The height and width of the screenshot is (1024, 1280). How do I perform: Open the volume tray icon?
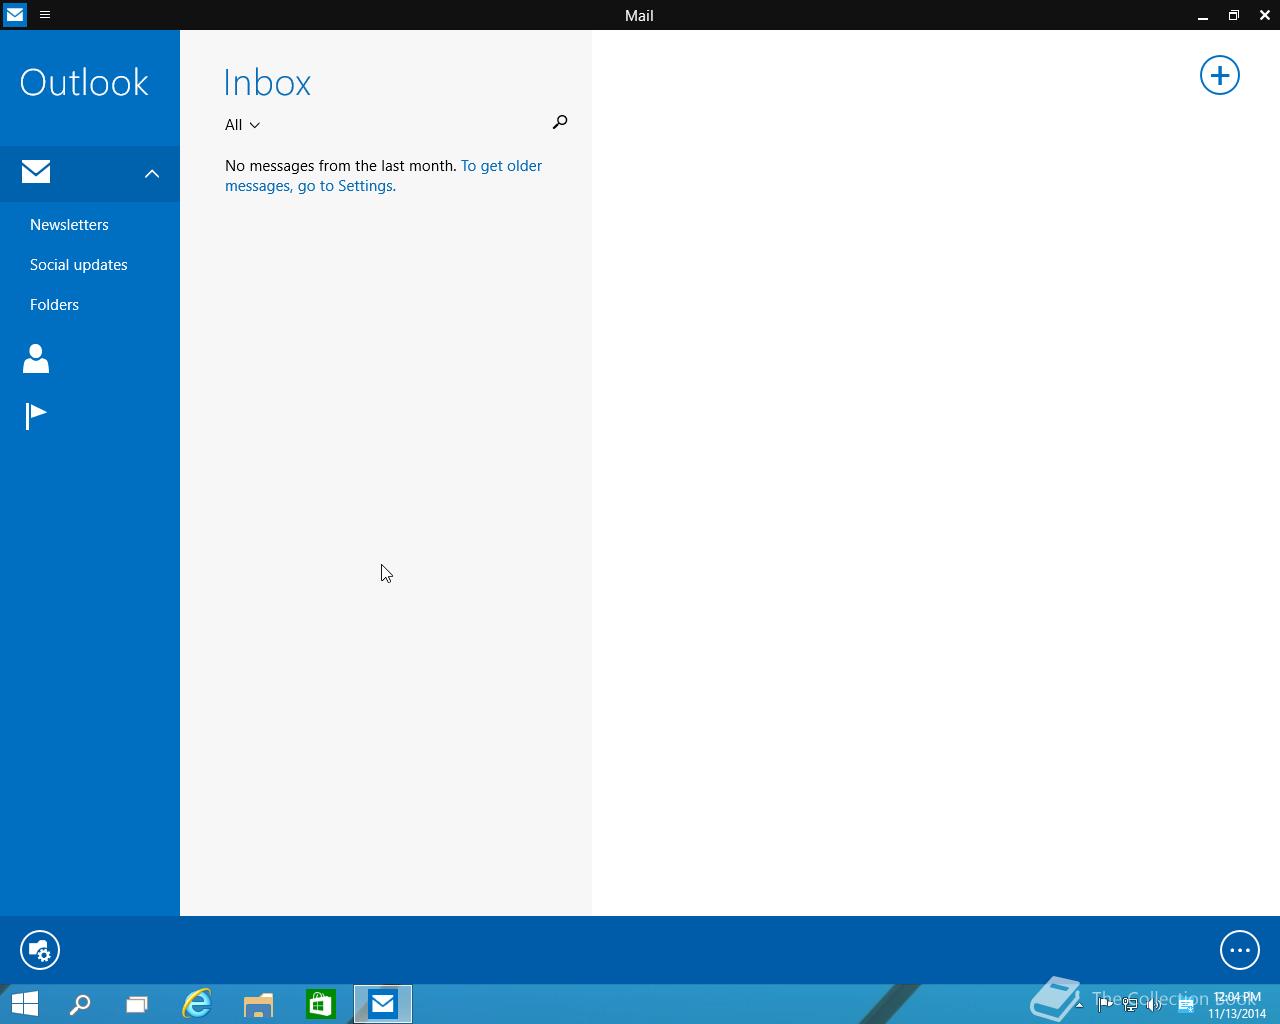pyautogui.click(x=1154, y=1005)
